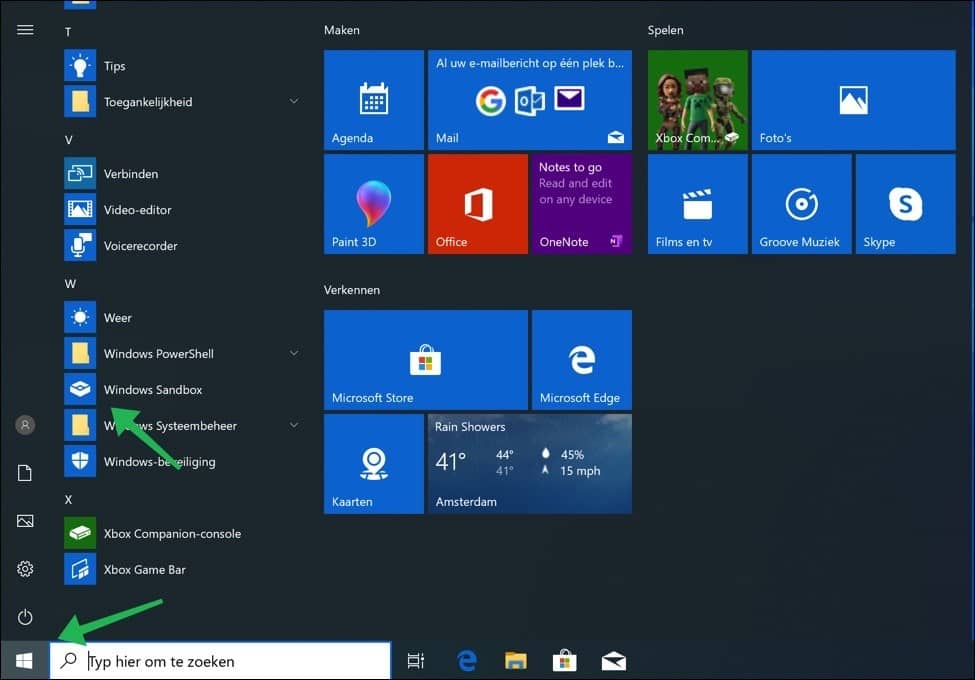Open File Explorer on the taskbar

pyautogui.click(x=515, y=661)
